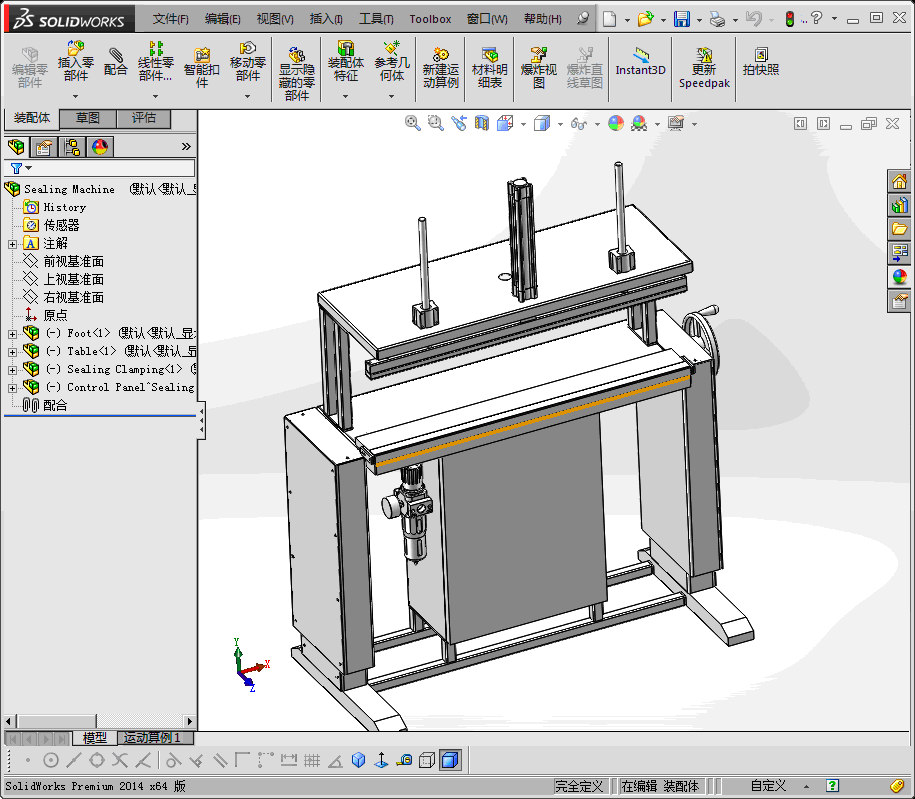Expand the 注解 (Annotations) tree node
The width and height of the screenshot is (915, 799).
12,244
